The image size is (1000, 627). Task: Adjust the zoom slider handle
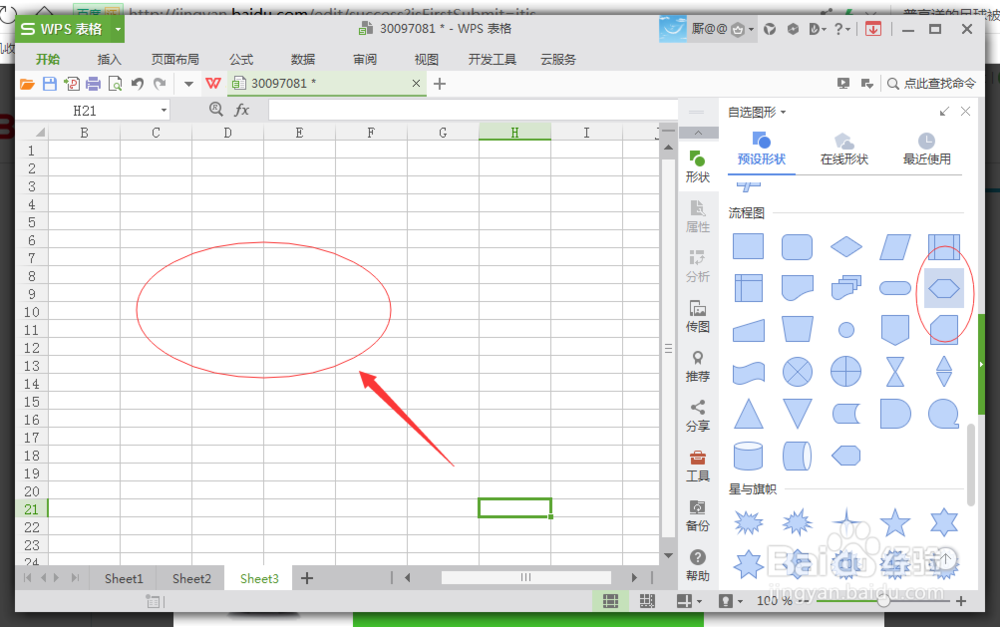click(883, 601)
